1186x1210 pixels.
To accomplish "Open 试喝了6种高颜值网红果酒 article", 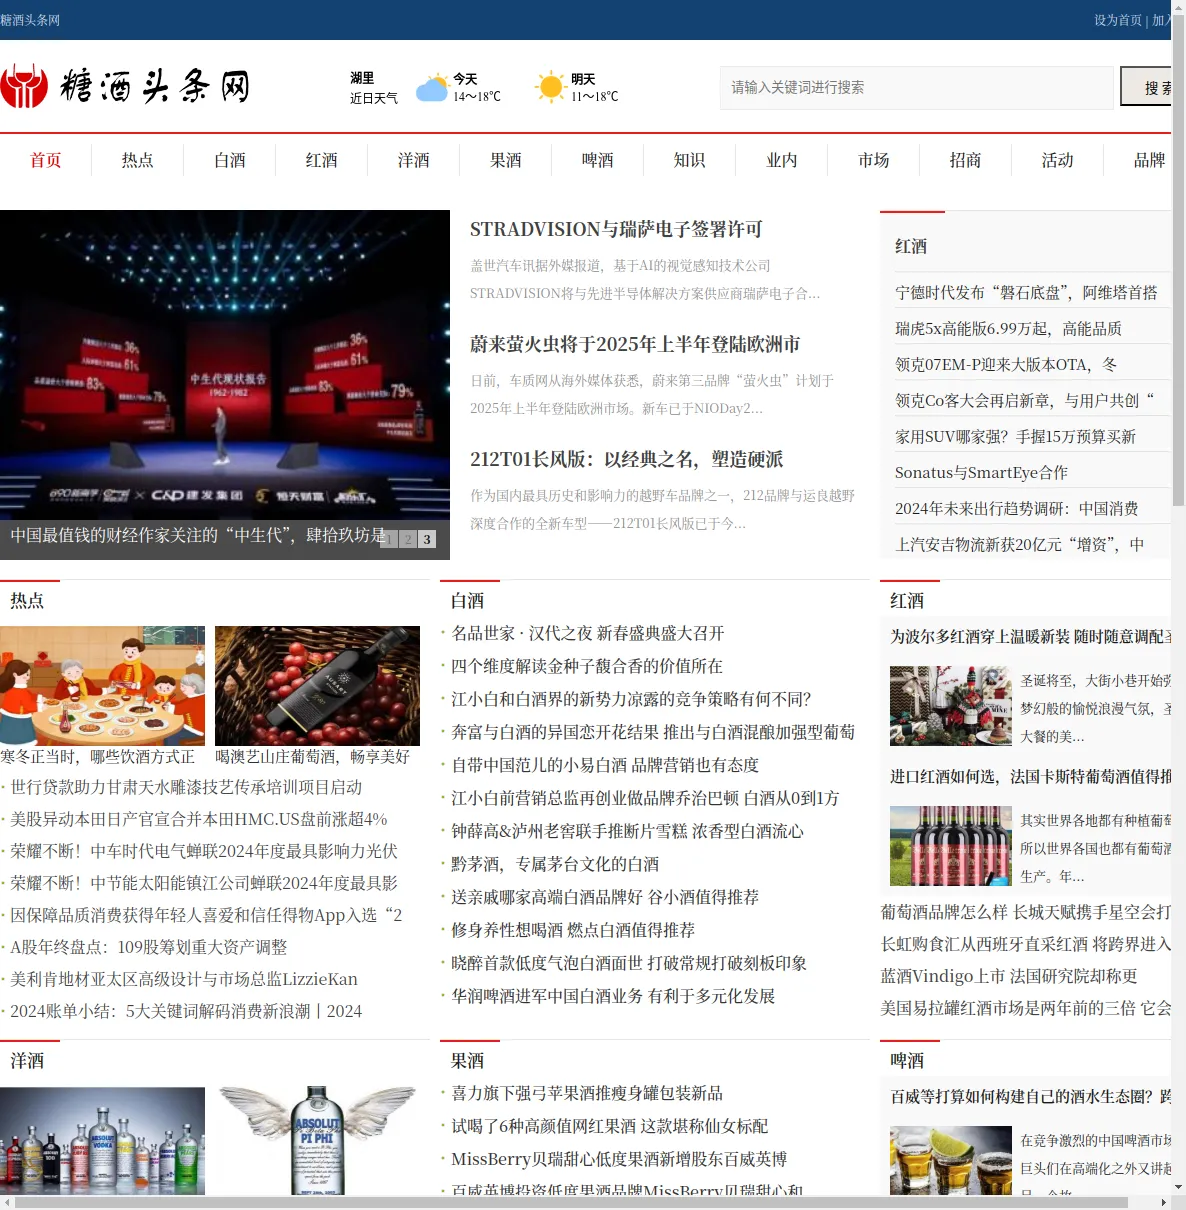I will click(x=609, y=1127).
